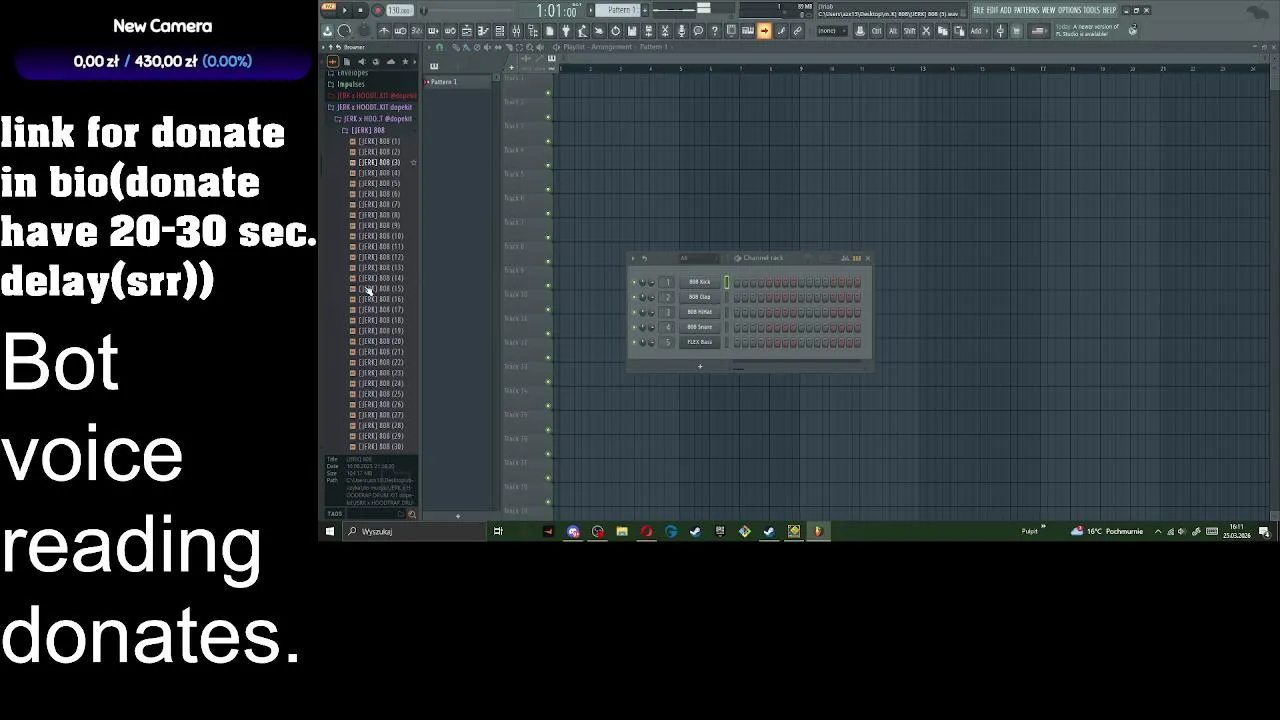Click the plus button next to Pattern 1
The width and height of the screenshot is (1280, 720).
(x=645, y=10)
